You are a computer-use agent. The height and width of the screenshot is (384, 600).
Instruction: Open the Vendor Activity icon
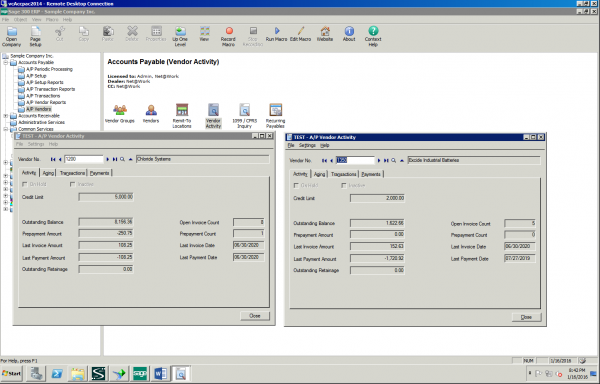(x=213, y=116)
